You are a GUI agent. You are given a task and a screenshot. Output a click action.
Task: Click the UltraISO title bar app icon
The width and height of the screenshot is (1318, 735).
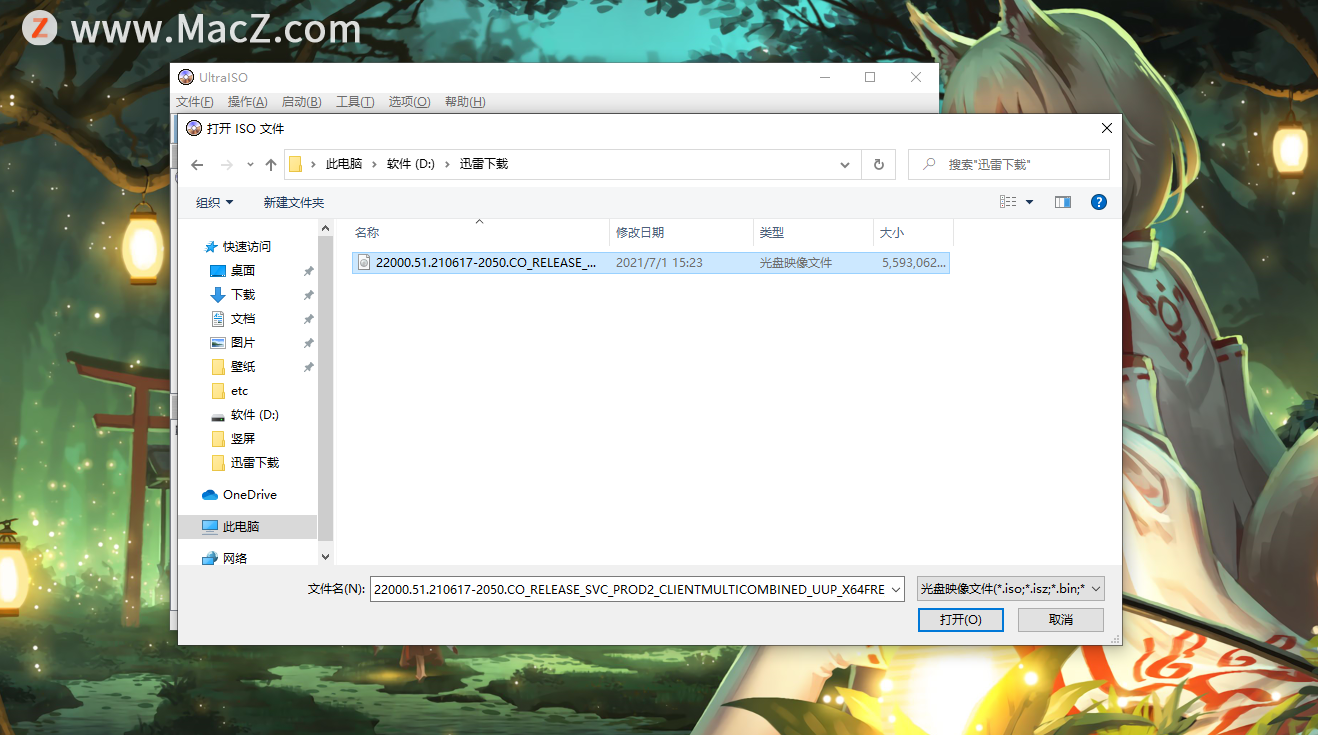185,77
